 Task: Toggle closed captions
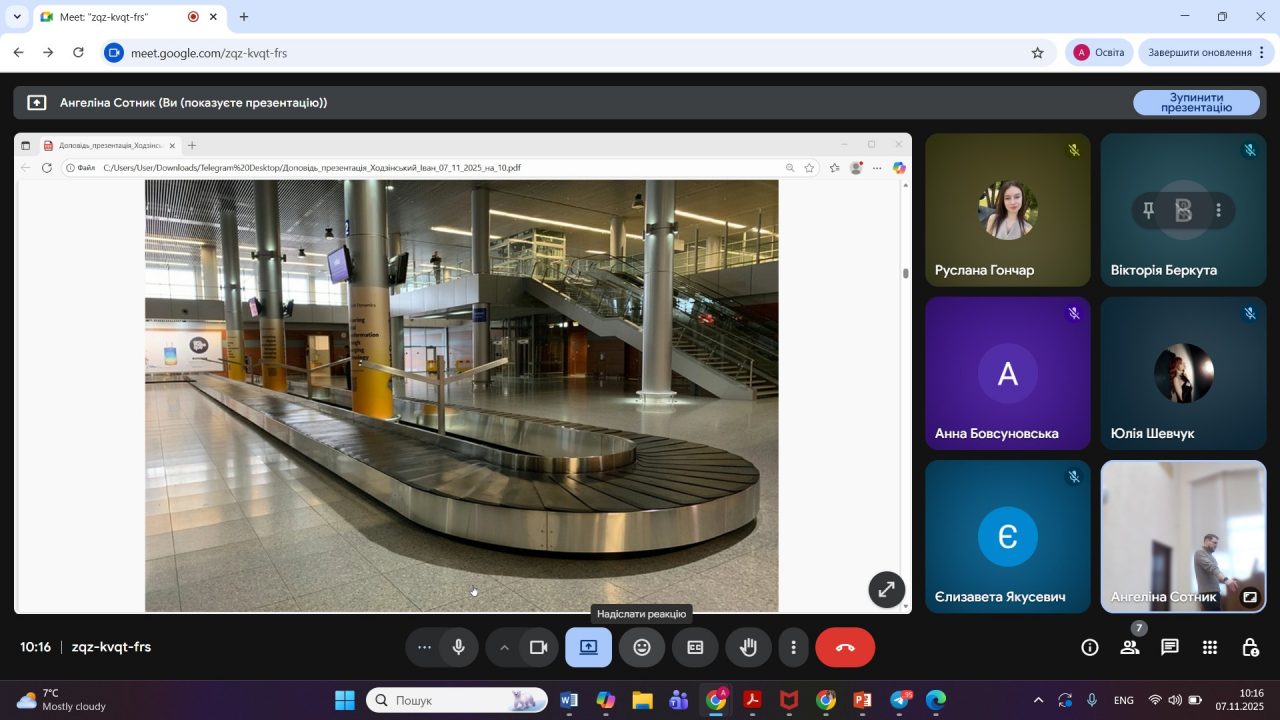(695, 647)
